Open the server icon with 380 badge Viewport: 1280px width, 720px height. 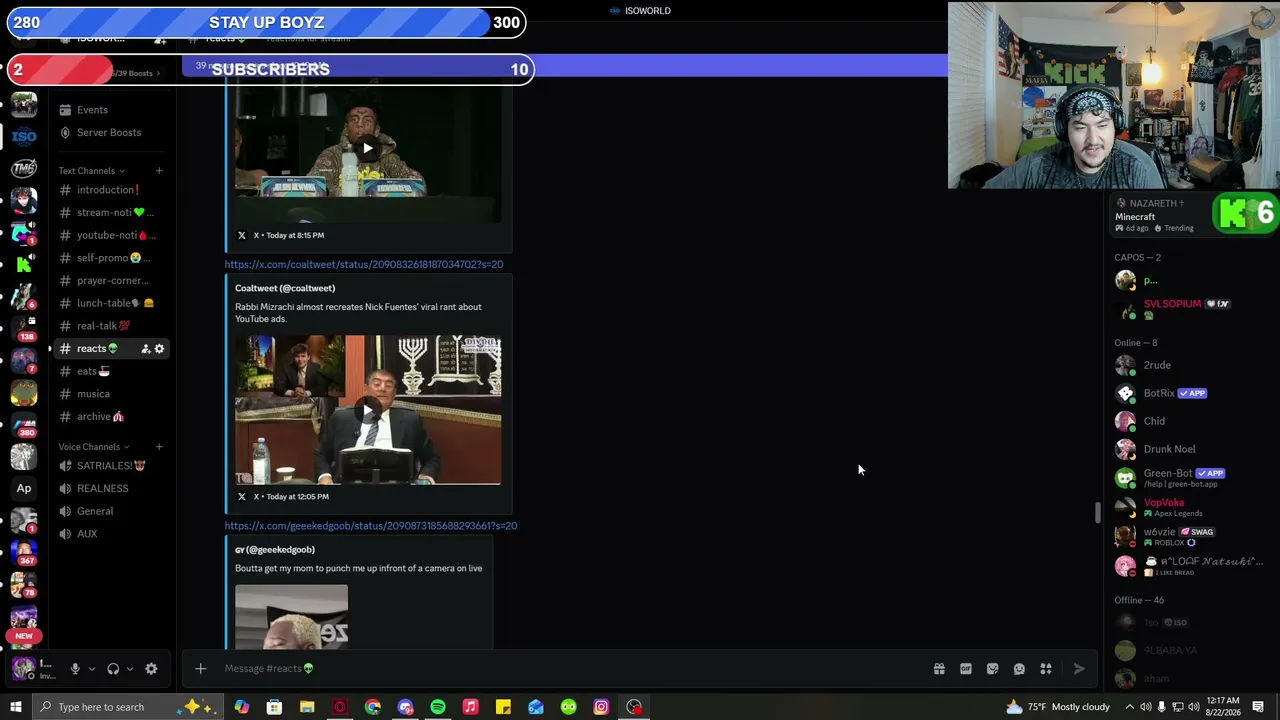coord(24,424)
